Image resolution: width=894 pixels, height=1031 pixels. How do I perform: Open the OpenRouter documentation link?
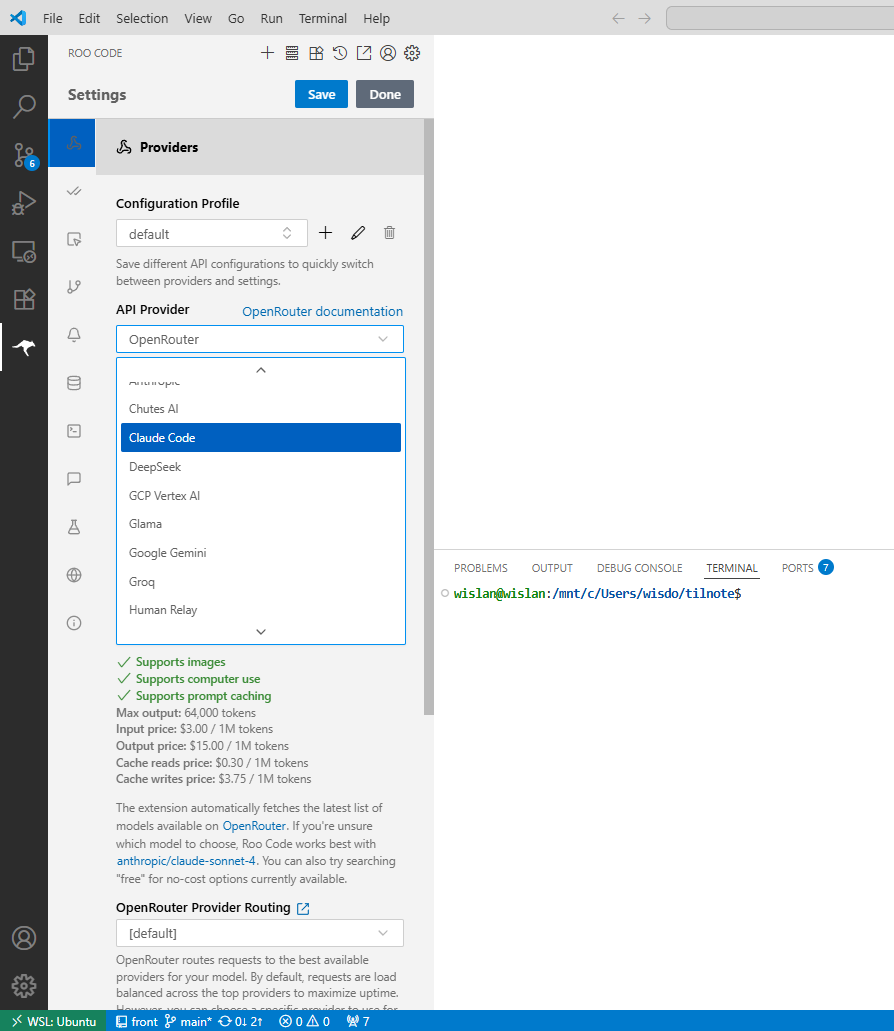323,312
